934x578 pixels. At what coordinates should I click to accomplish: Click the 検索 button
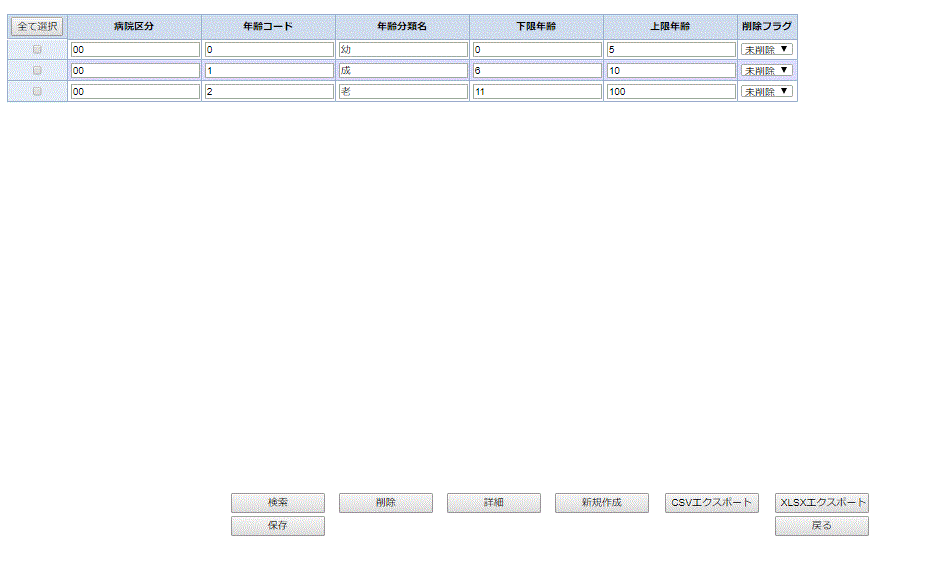(x=278, y=502)
